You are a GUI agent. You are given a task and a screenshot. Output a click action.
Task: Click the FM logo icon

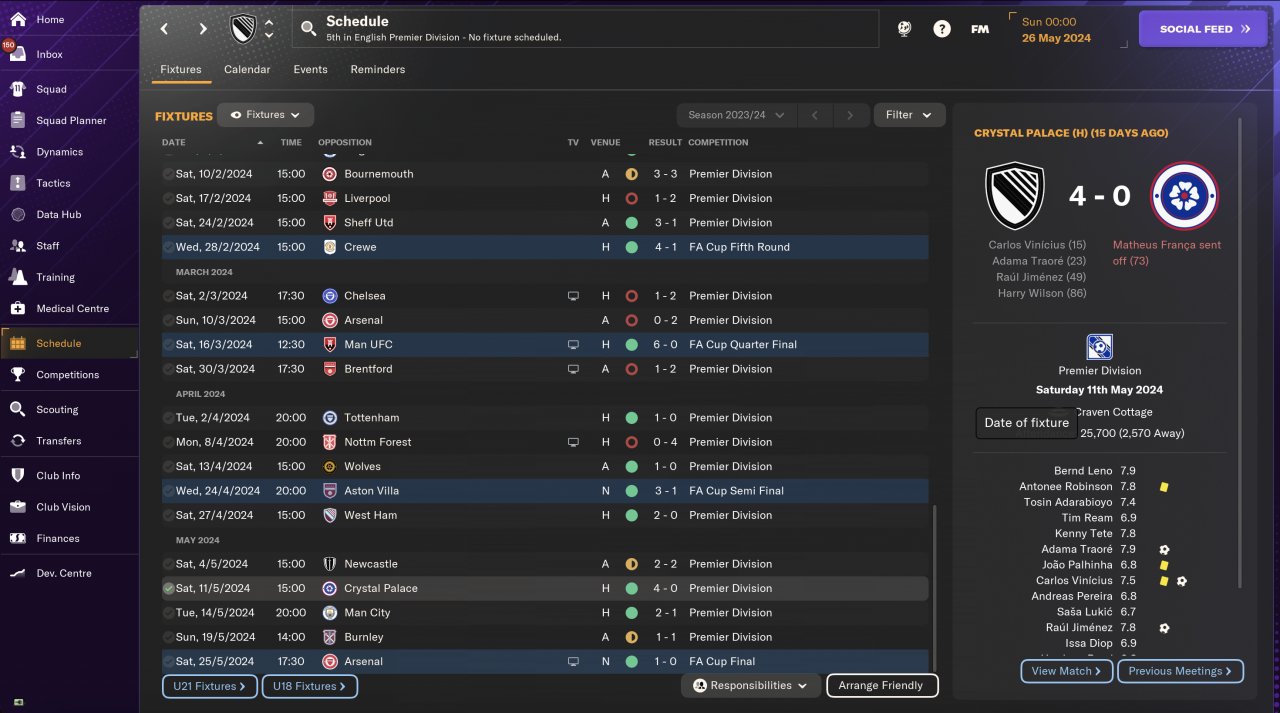coord(980,29)
